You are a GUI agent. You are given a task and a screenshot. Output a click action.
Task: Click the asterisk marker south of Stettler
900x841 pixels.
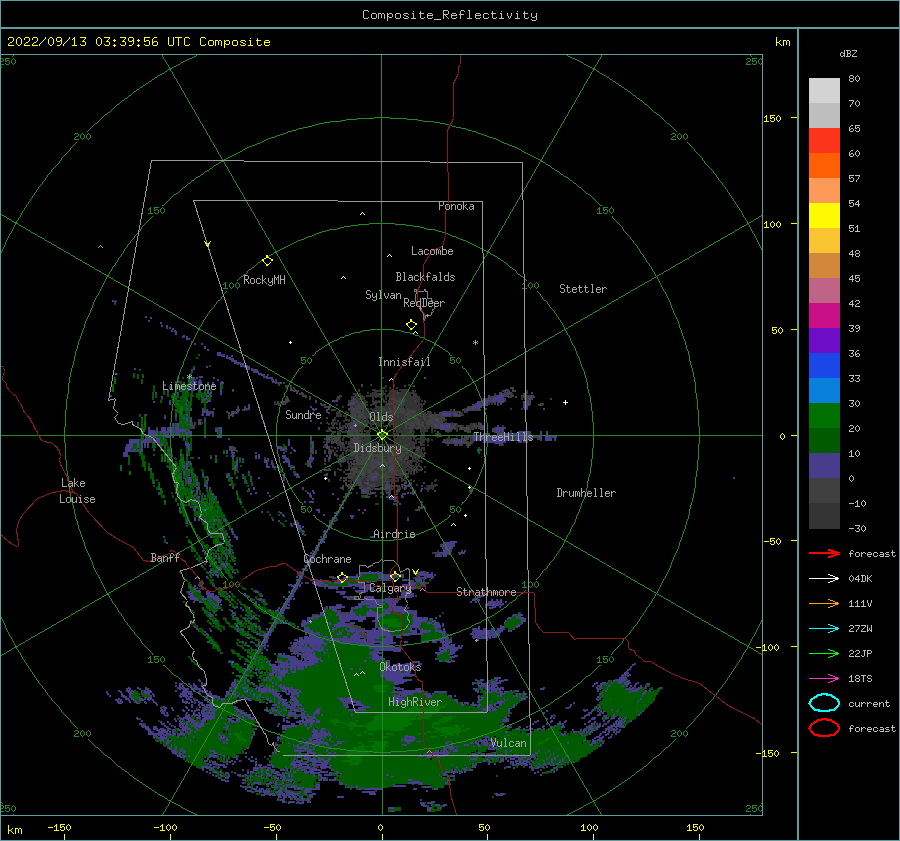[x=475, y=343]
